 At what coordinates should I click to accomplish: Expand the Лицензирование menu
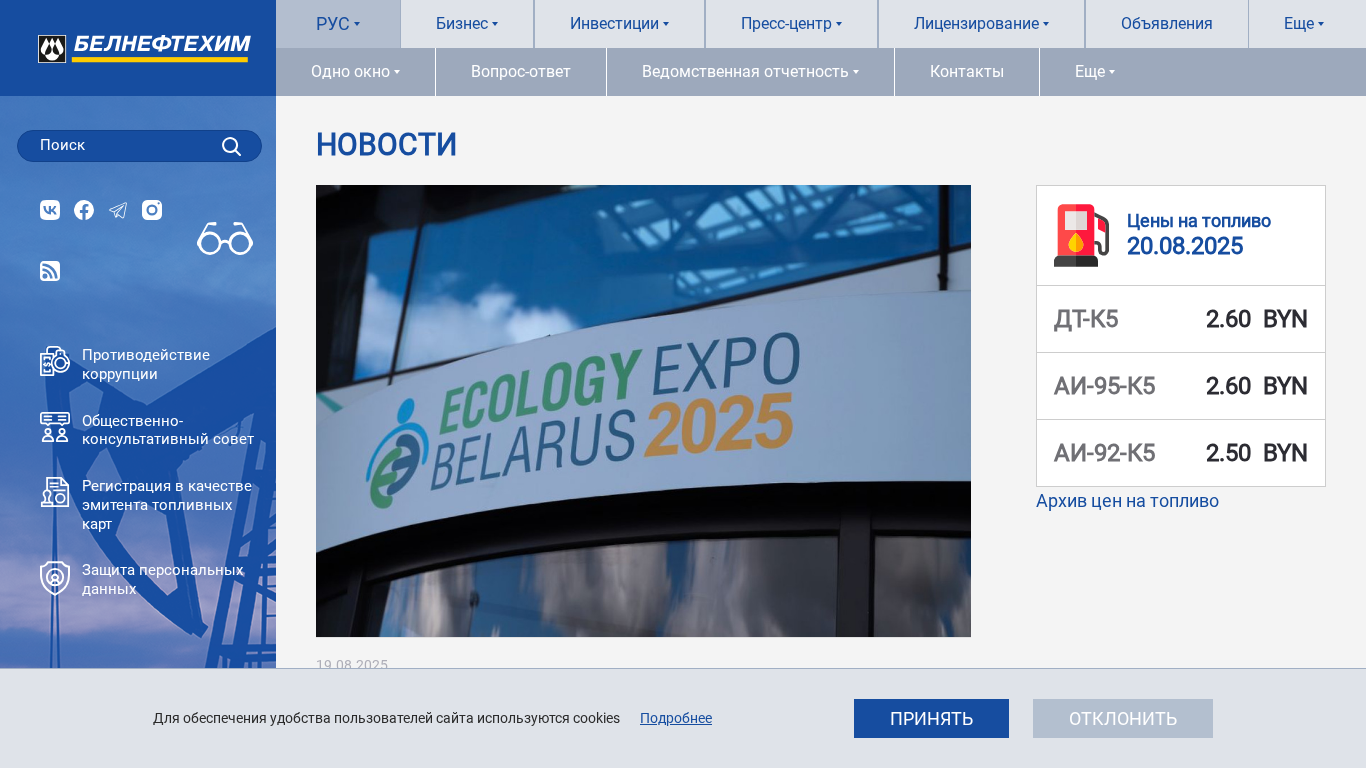(x=981, y=24)
